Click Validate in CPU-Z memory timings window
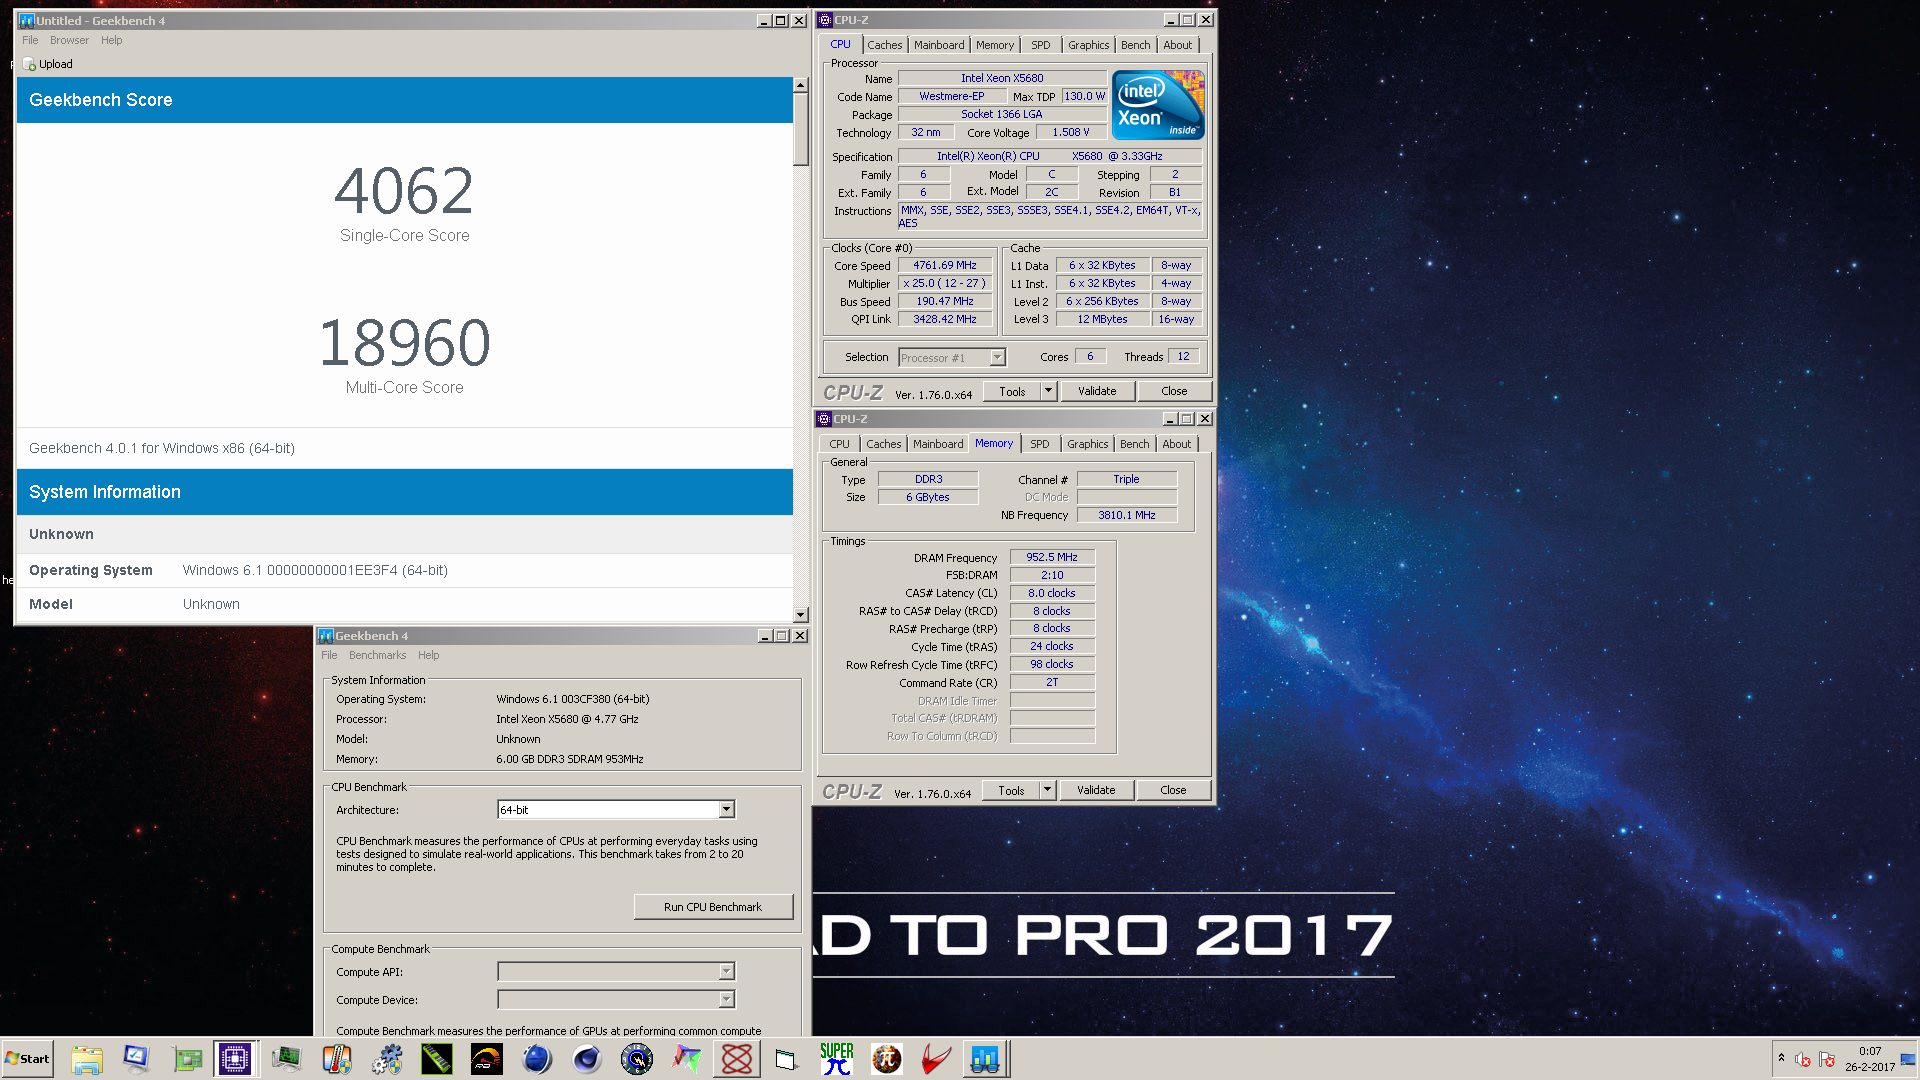1920x1080 pixels. pos(1096,790)
